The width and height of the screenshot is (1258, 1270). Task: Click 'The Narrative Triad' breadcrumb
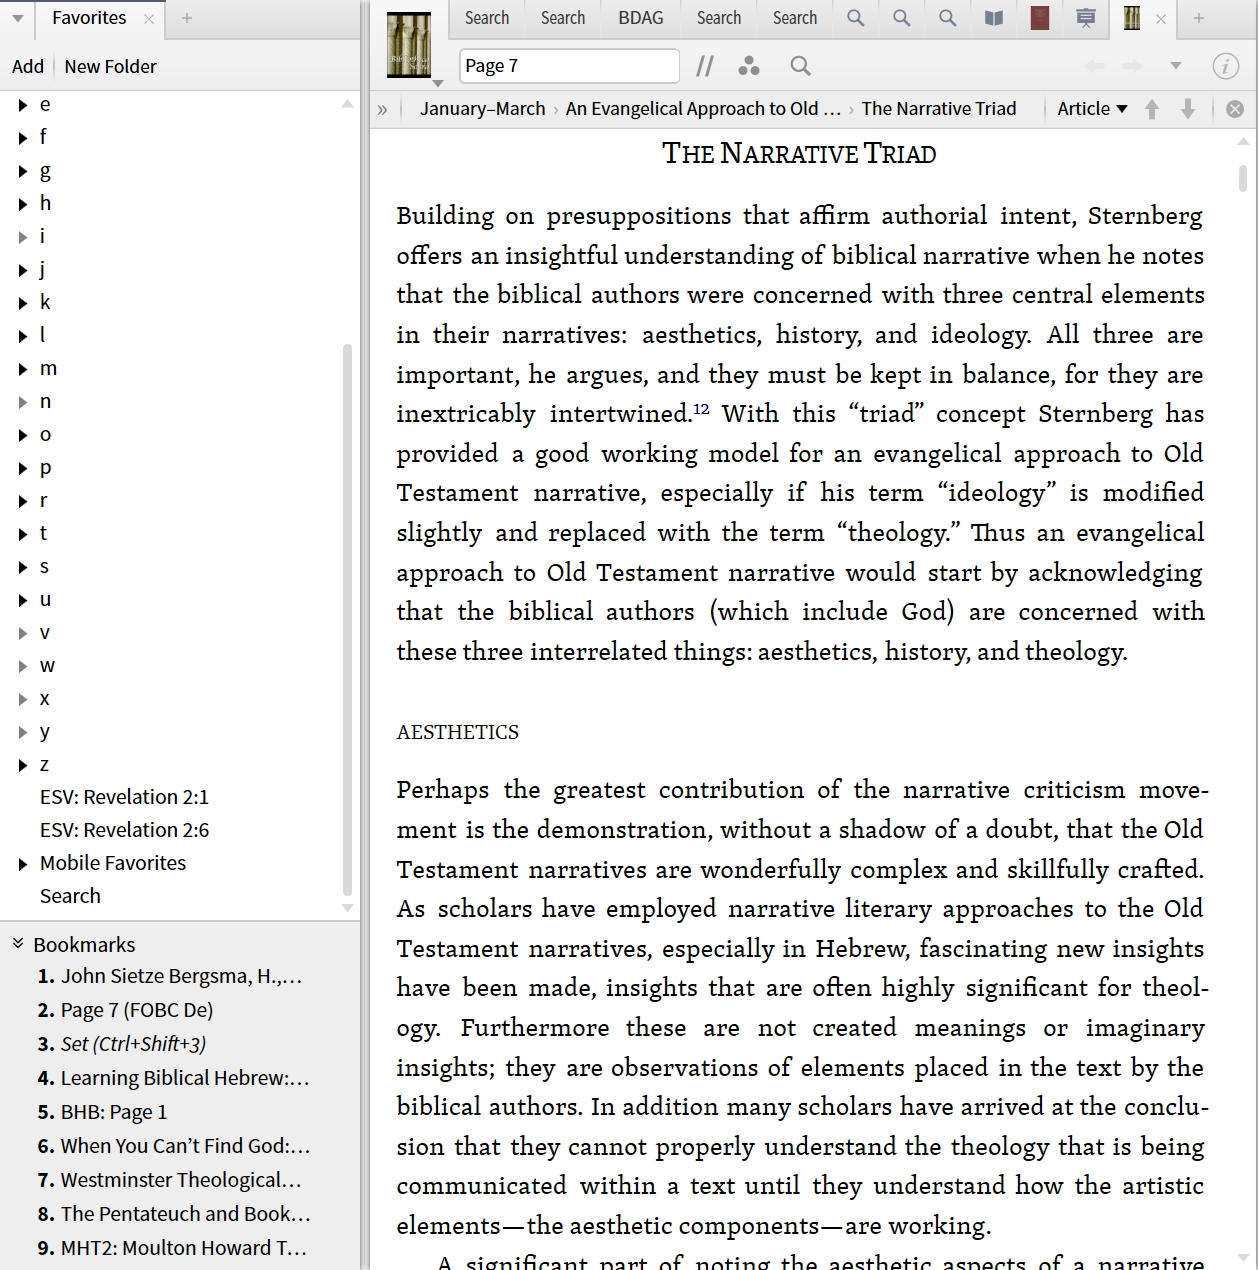tap(938, 109)
